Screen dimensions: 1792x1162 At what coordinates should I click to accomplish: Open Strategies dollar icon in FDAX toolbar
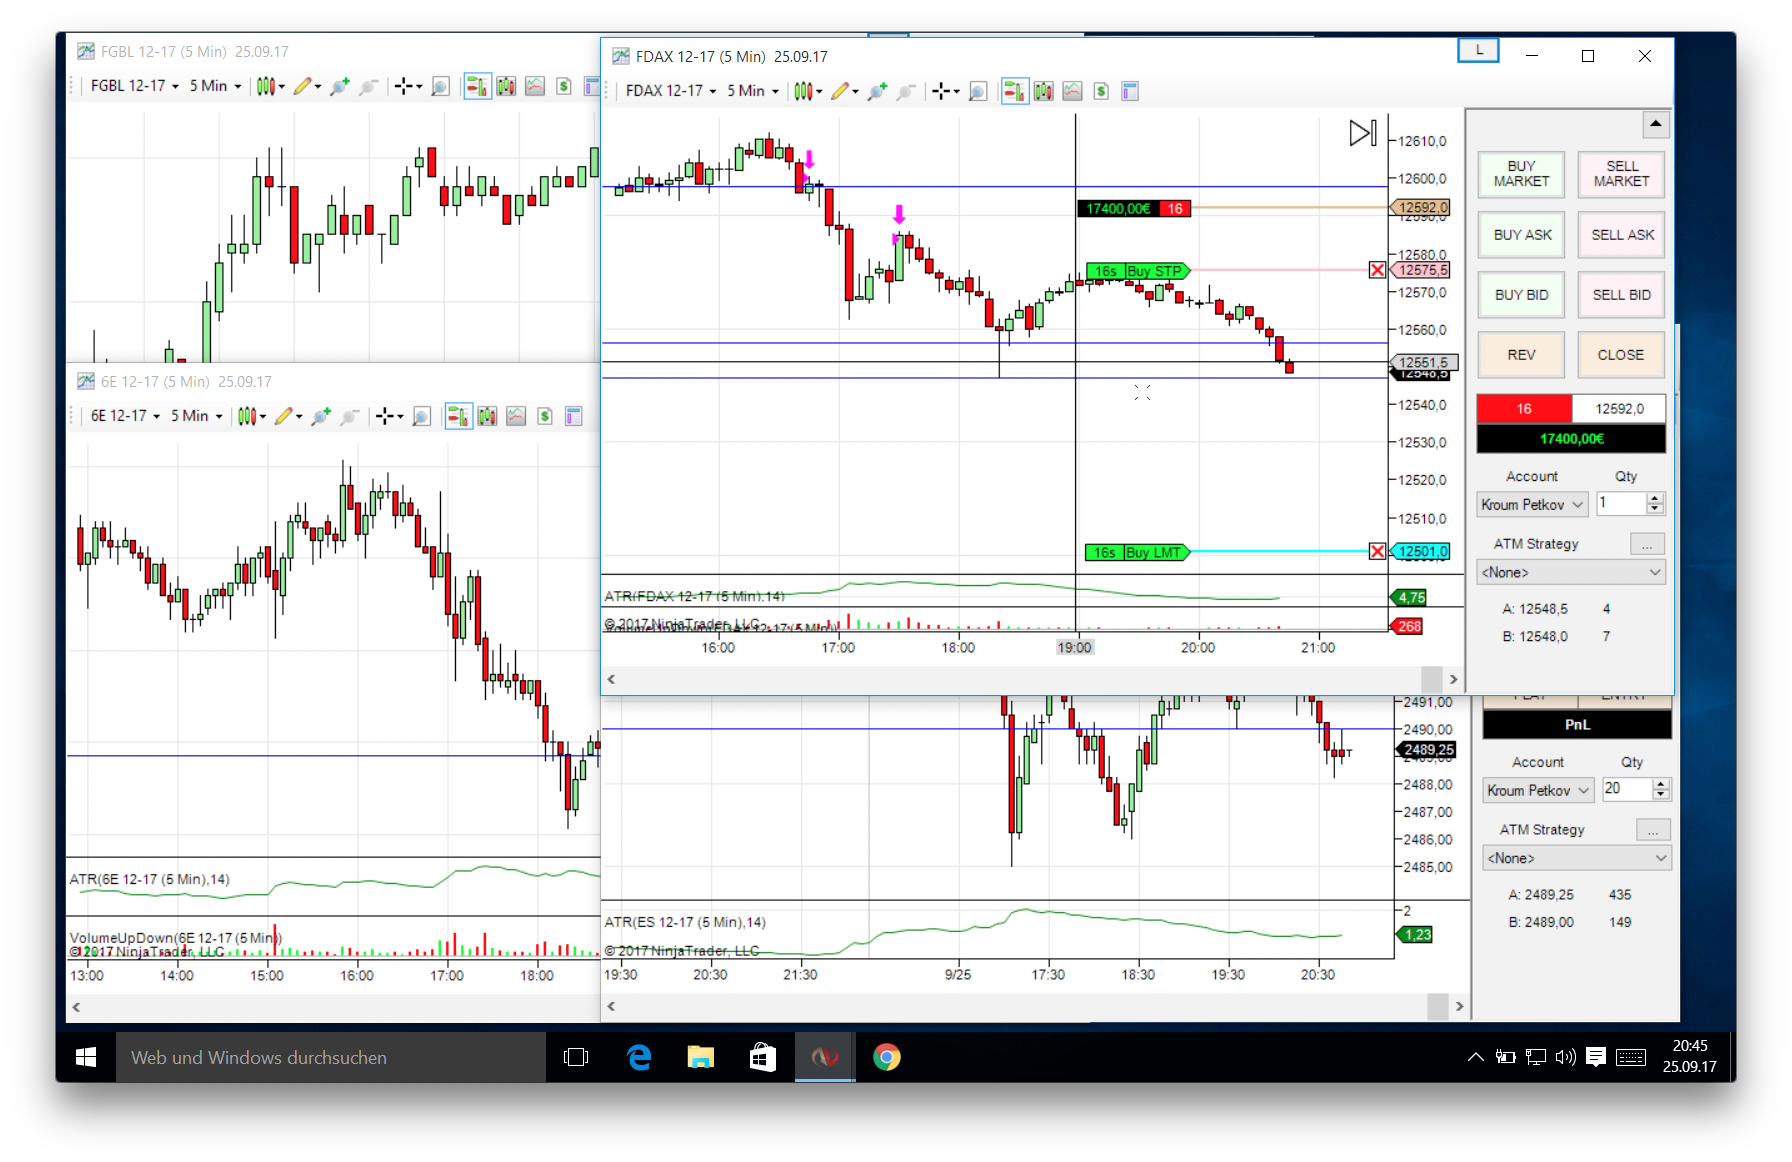[x=1101, y=91]
